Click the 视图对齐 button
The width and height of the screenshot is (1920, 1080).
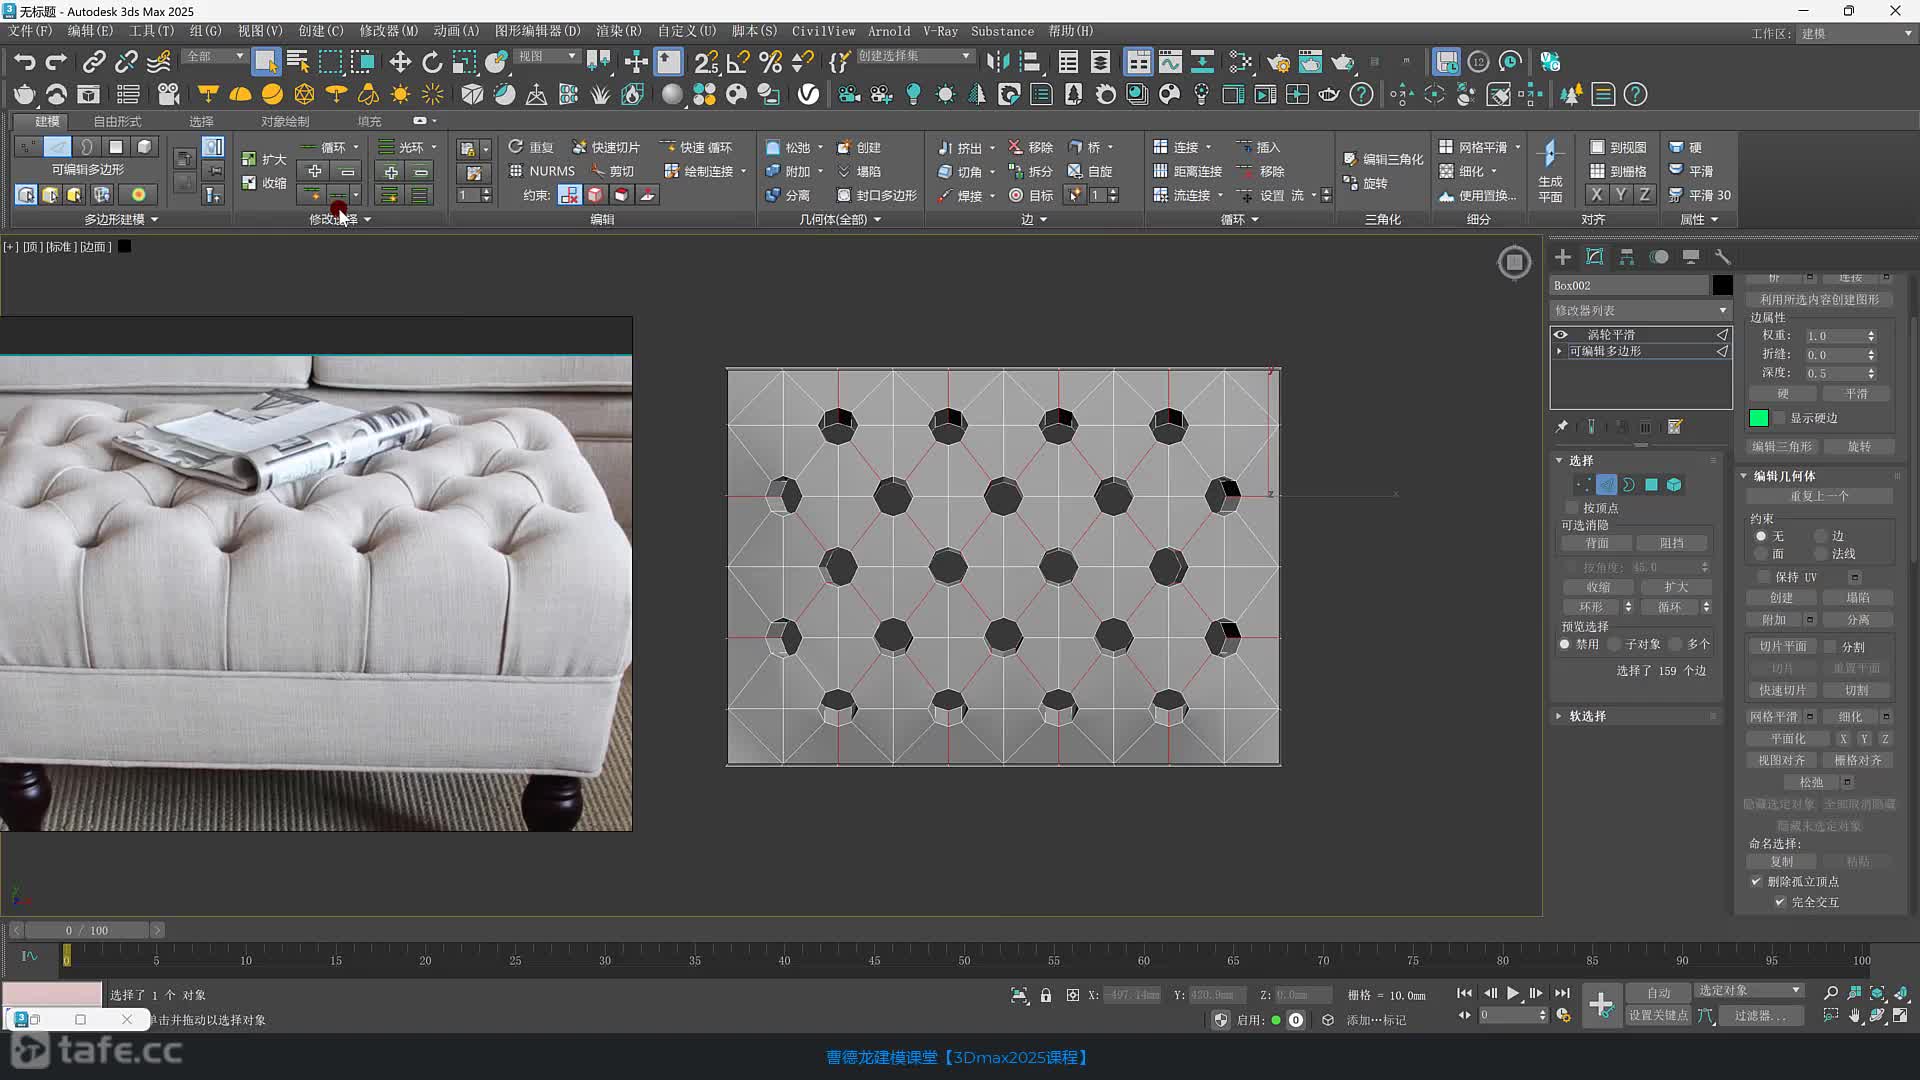[x=1782, y=760]
